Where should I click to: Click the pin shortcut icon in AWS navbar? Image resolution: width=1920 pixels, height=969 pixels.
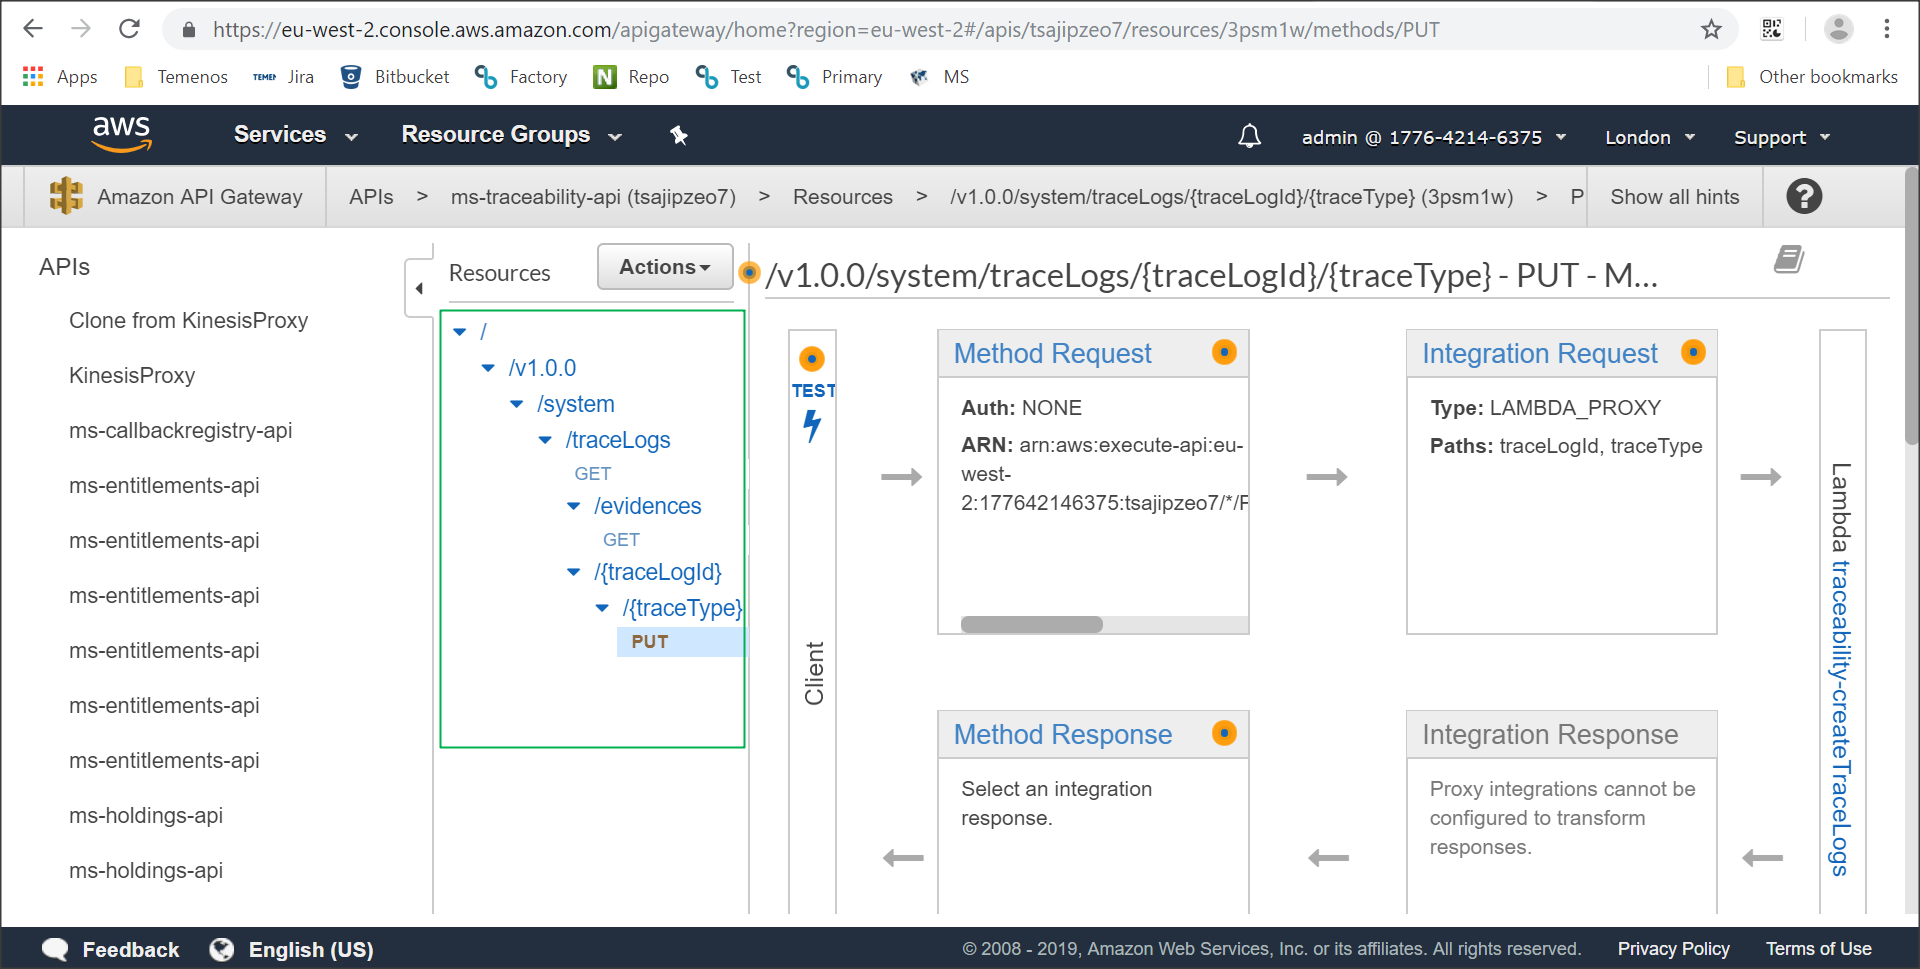click(x=679, y=135)
